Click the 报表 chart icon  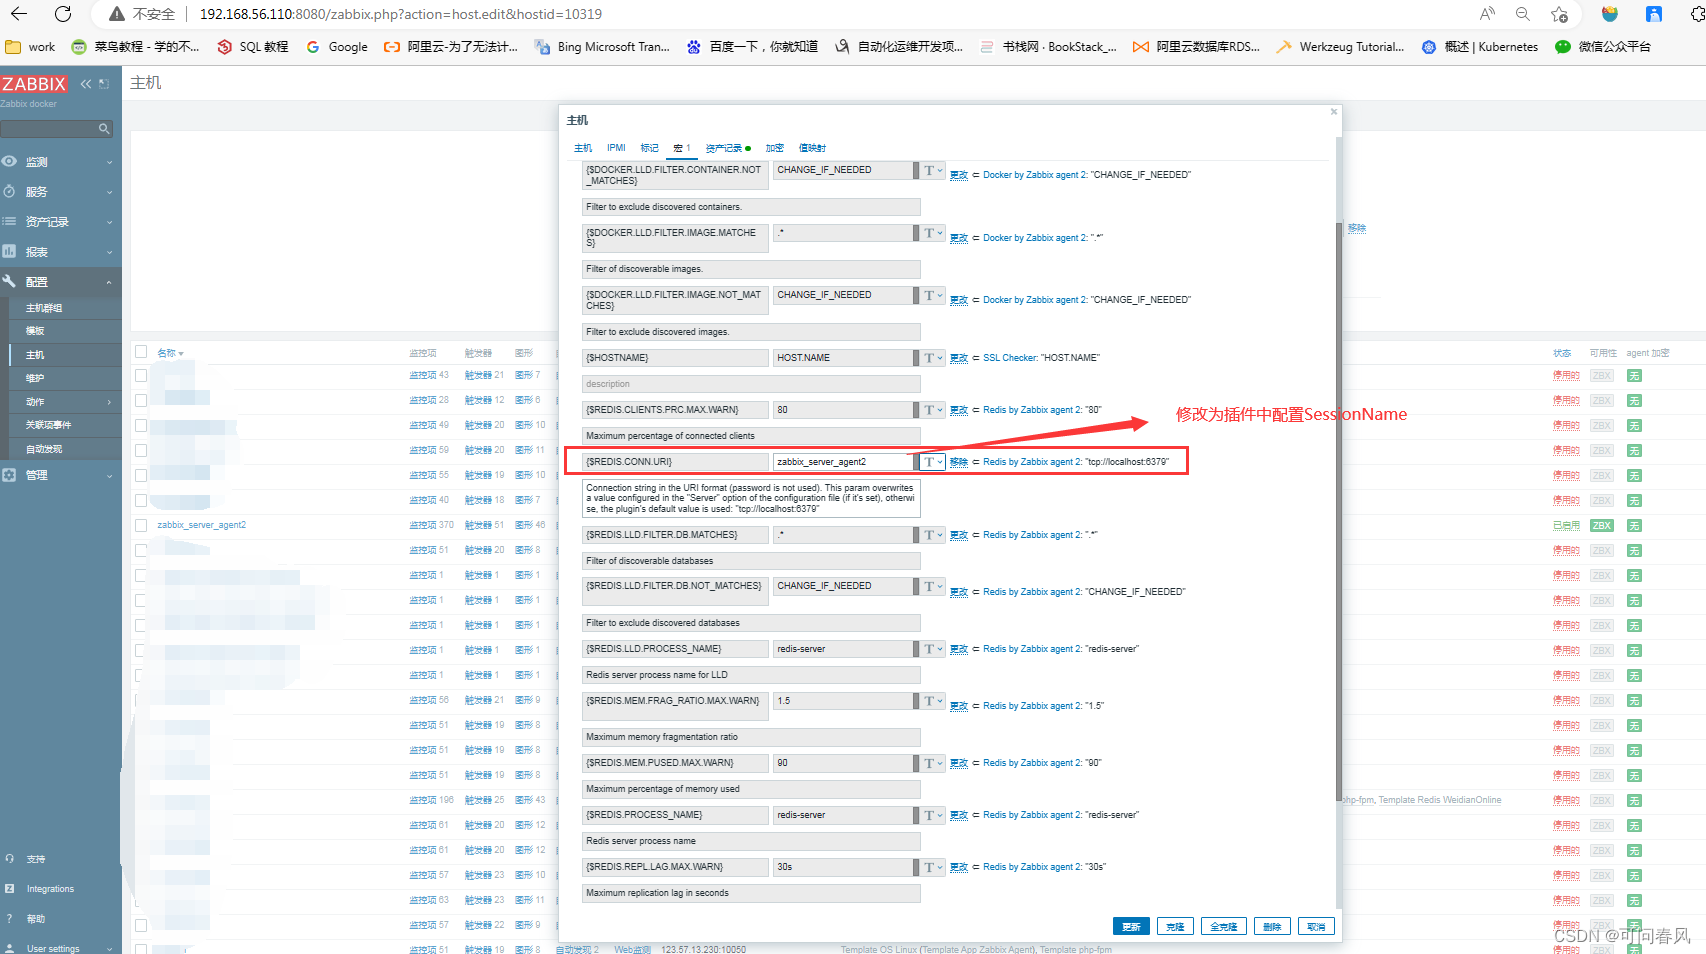tap(9, 251)
